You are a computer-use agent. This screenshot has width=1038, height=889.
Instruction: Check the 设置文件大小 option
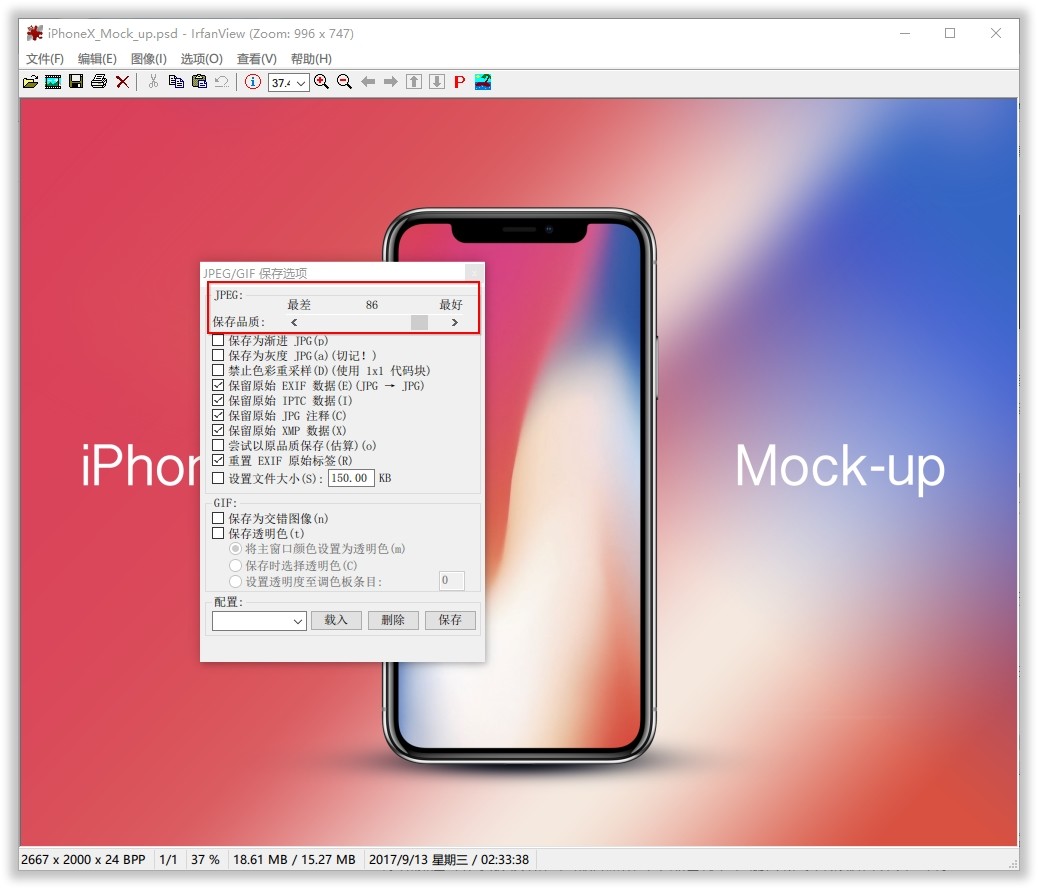click(217, 477)
